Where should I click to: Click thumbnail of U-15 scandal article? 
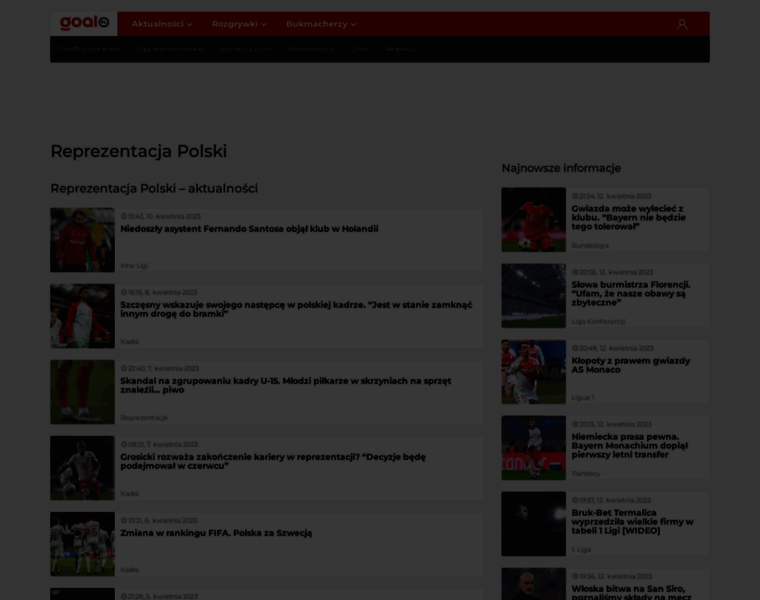tap(82, 392)
